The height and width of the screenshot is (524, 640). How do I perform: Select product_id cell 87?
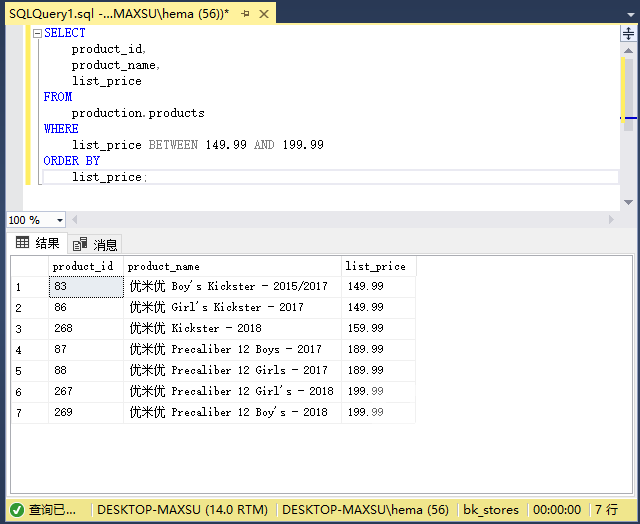[86, 350]
